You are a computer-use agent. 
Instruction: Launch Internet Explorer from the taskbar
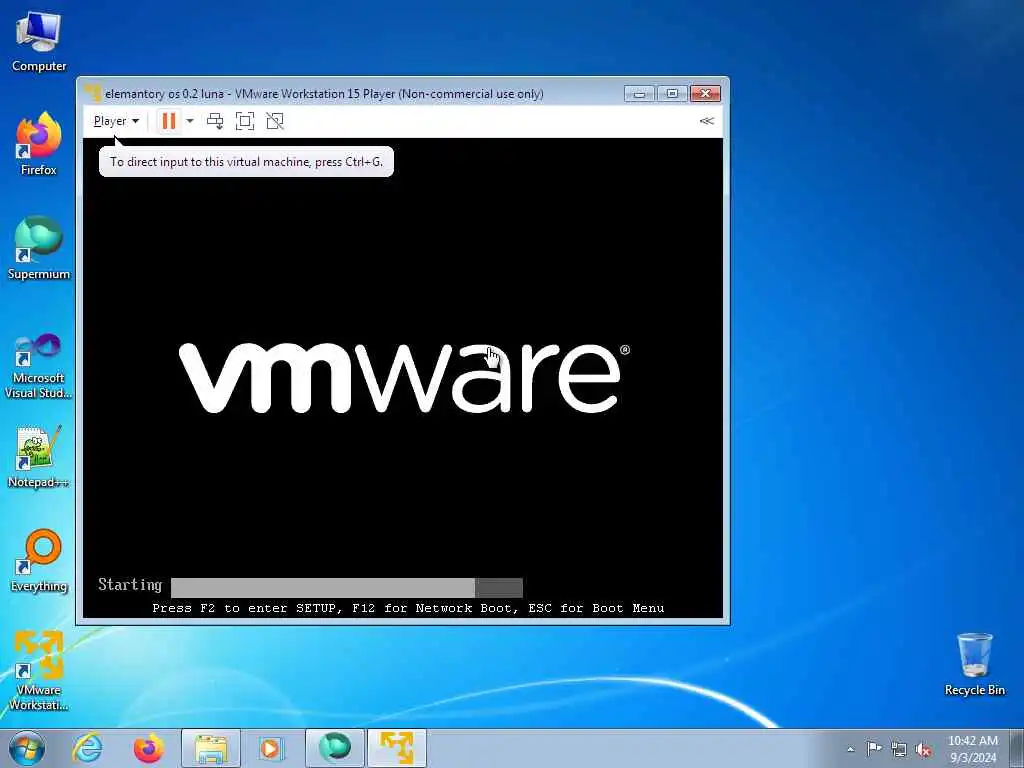87,748
